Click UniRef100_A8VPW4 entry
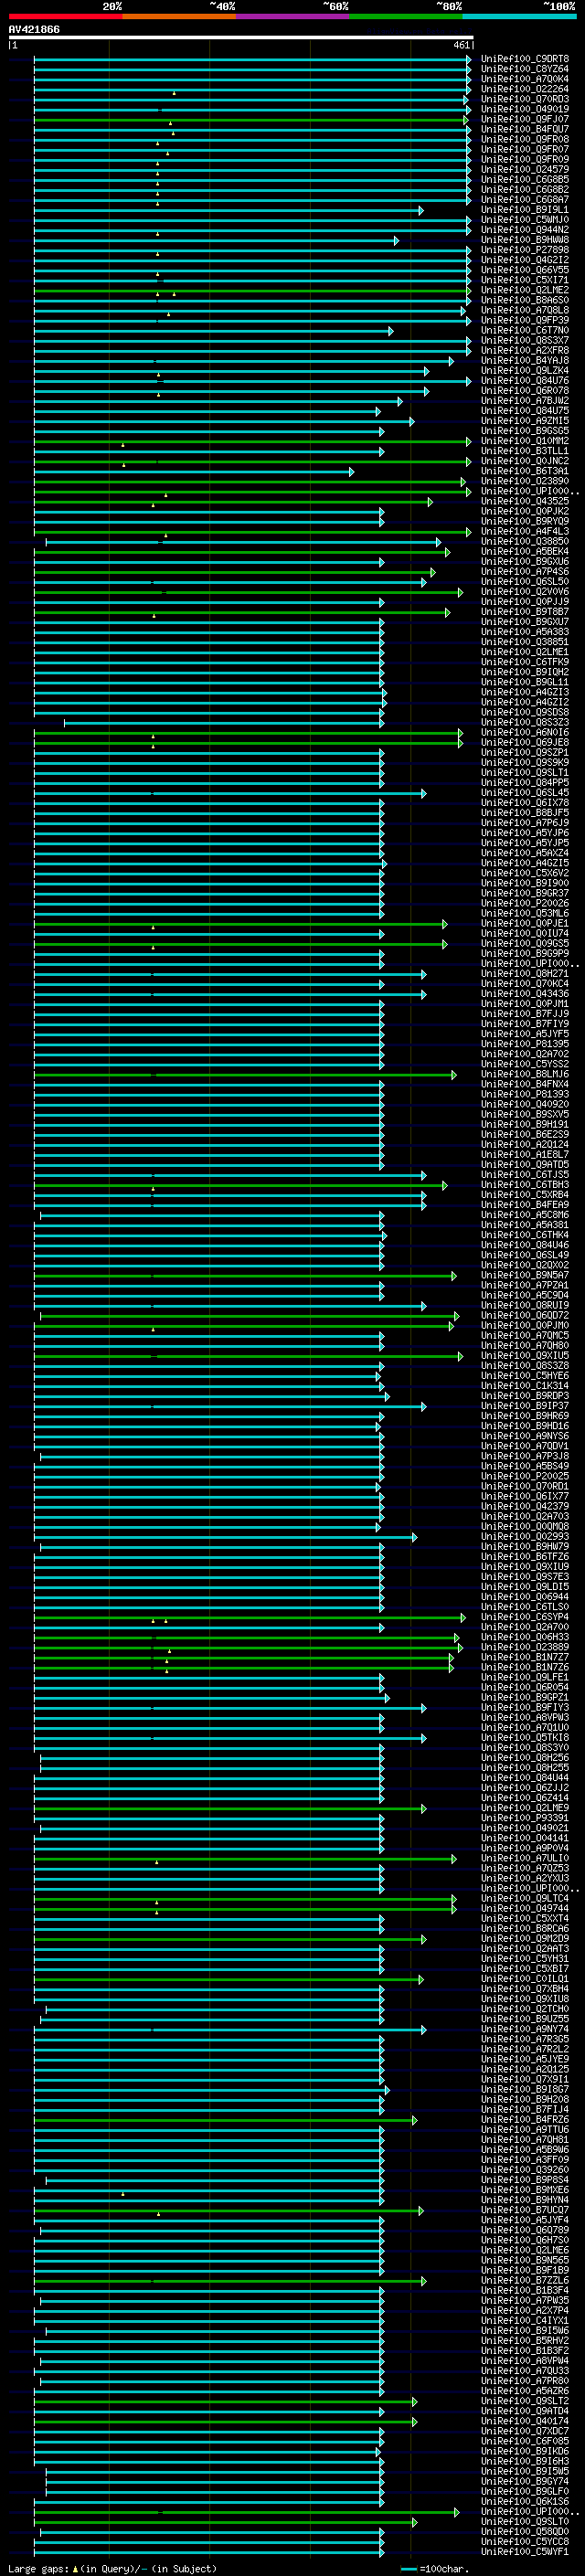Image resolution: width=585 pixels, height=2576 pixels. (x=524, y=2361)
